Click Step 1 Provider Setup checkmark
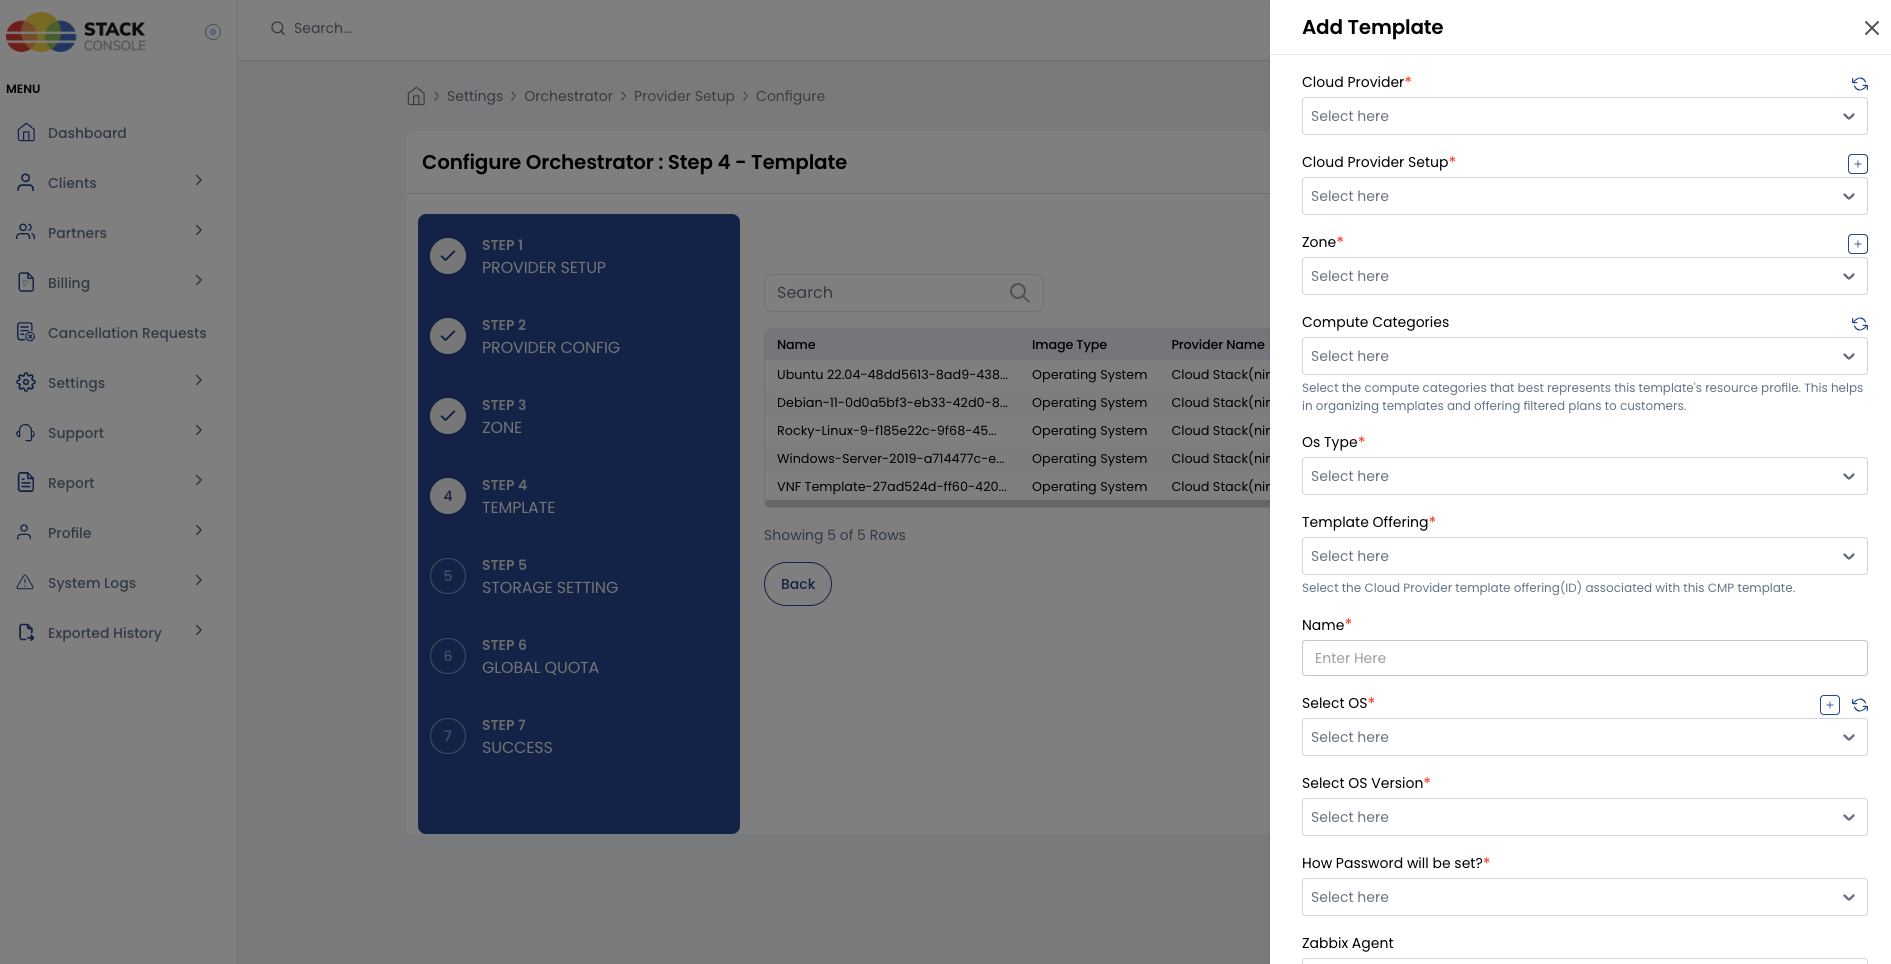This screenshot has height=964, width=1891. pos(448,256)
